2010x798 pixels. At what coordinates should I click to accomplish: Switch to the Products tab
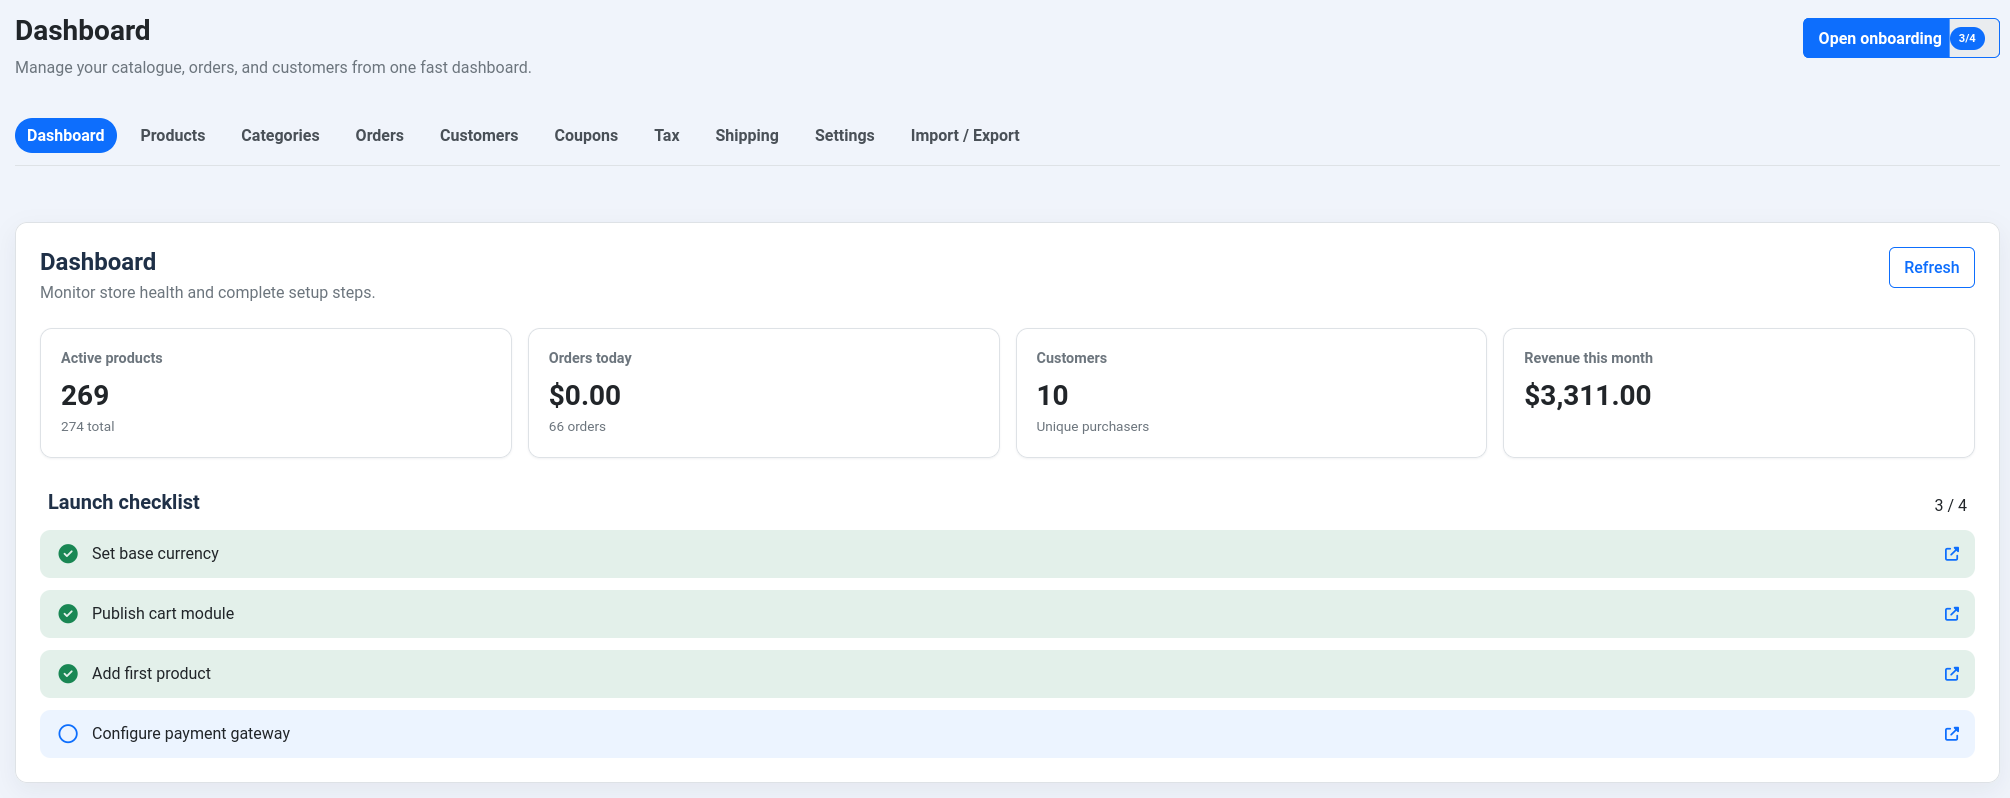[172, 135]
